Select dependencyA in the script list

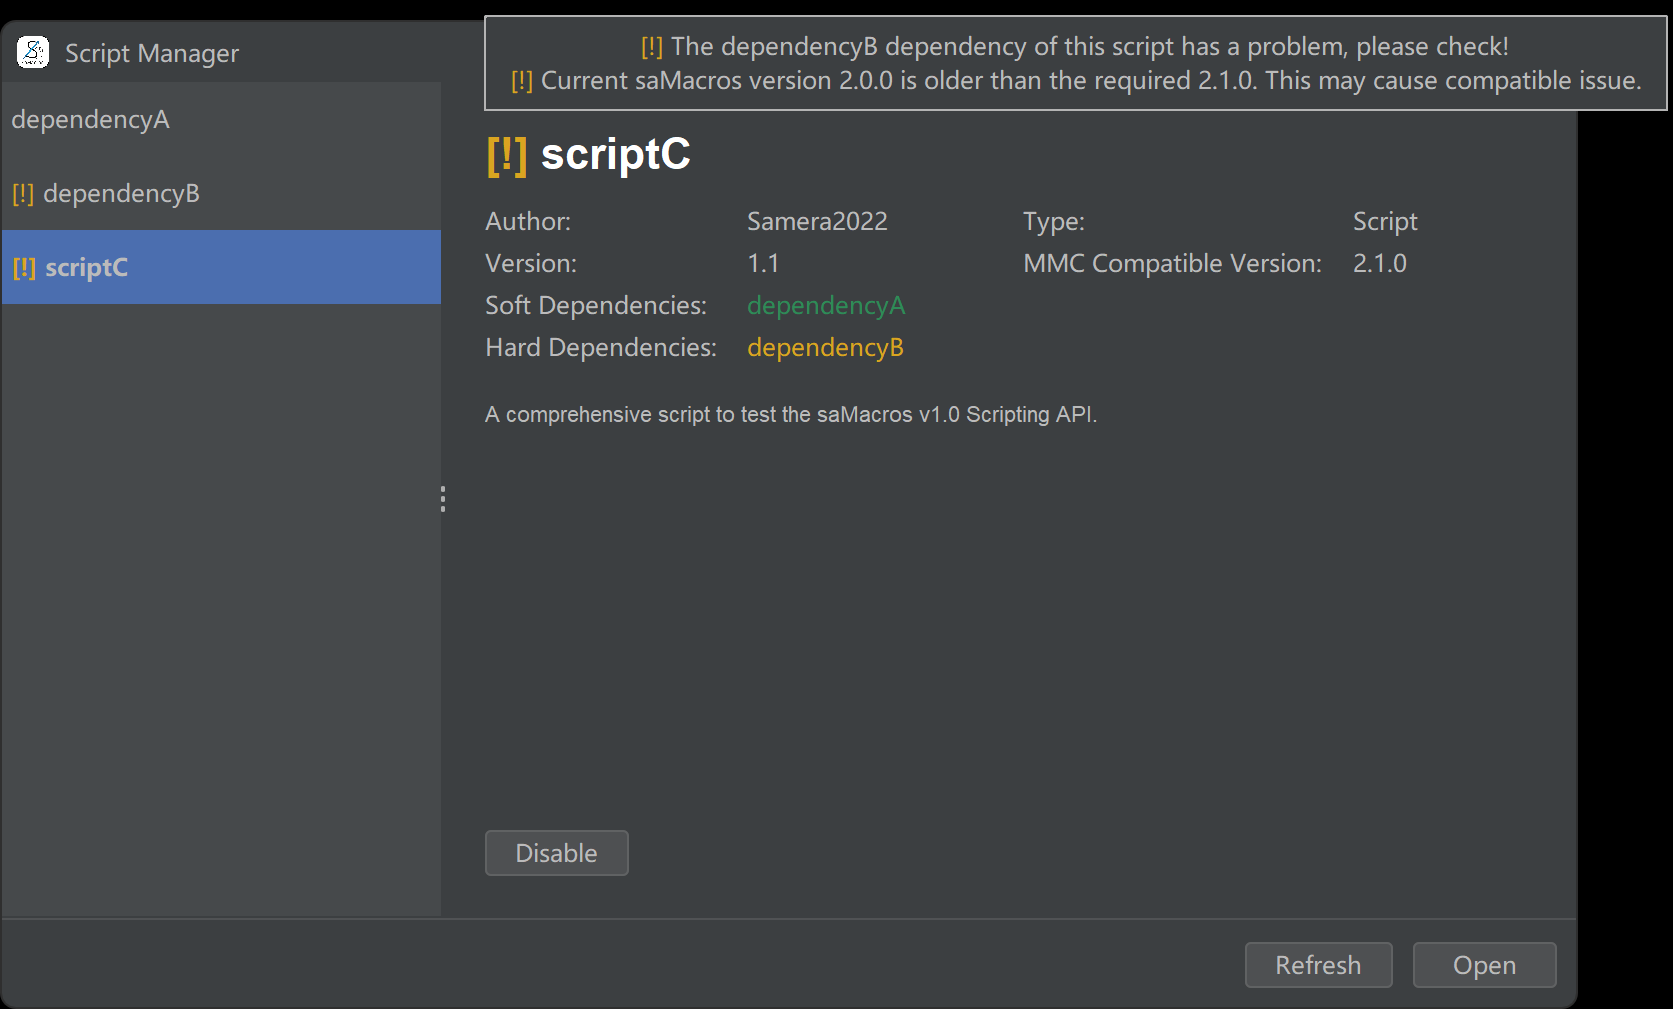[x=91, y=120]
